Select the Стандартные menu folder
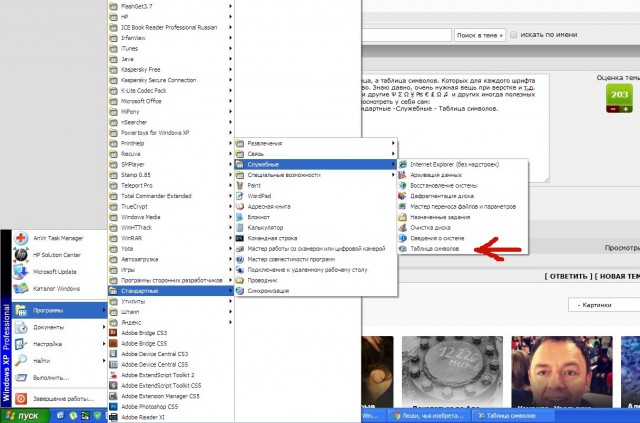Image resolution: width=640 pixels, height=423 pixels. point(171,291)
